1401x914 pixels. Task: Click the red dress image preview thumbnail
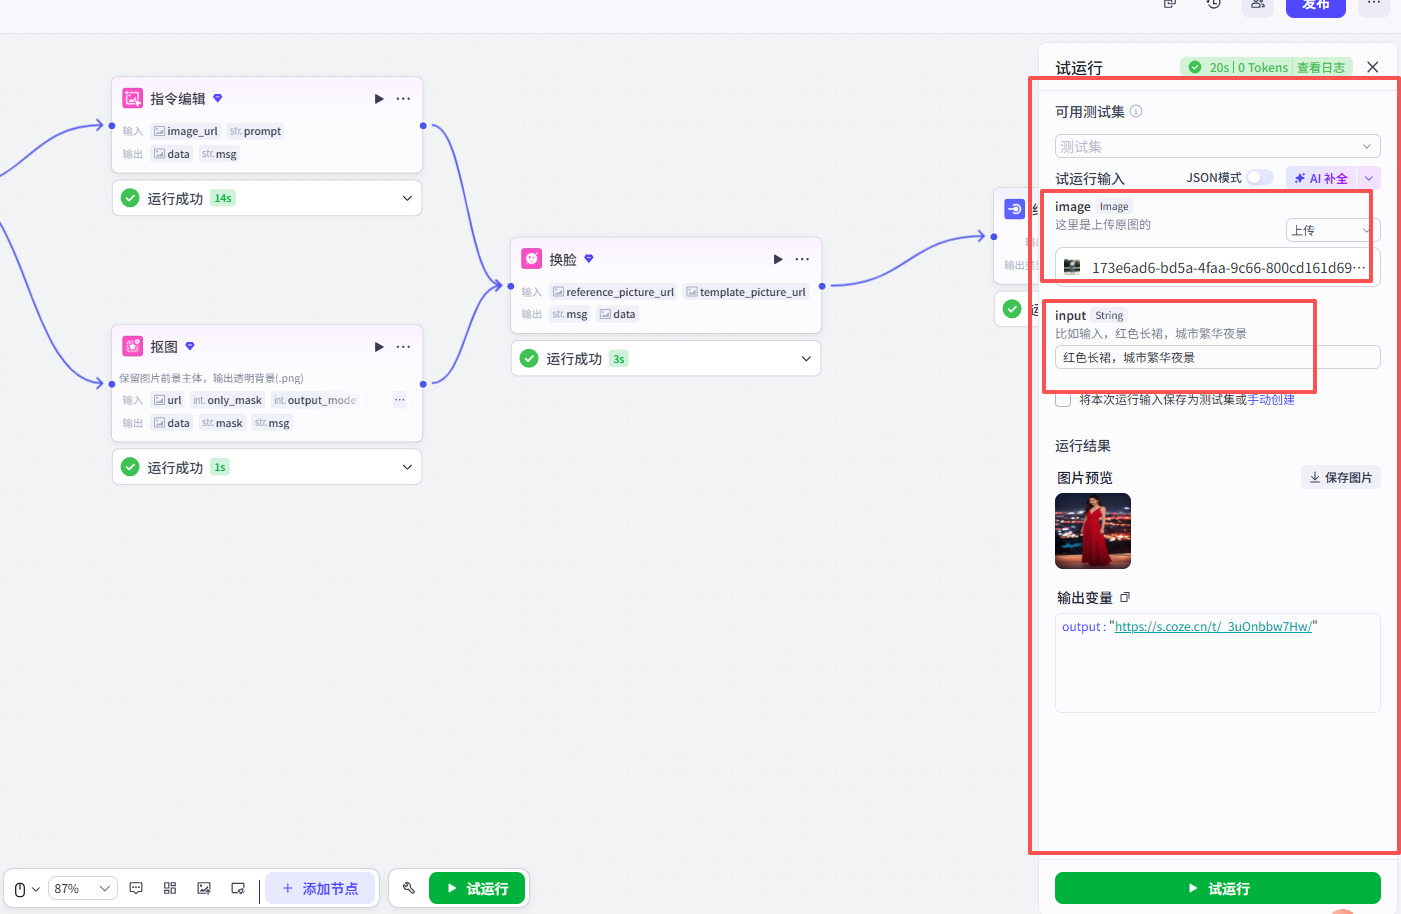coord(1093,531)
